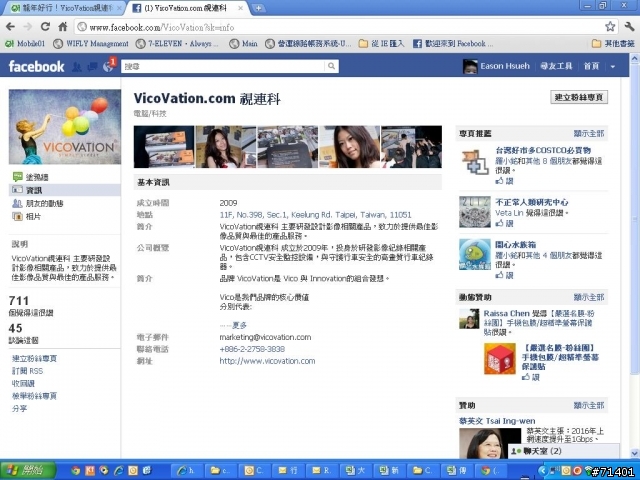Click 檢舉粉絲專頁 report link in sidebar

[x=35, y=396]
